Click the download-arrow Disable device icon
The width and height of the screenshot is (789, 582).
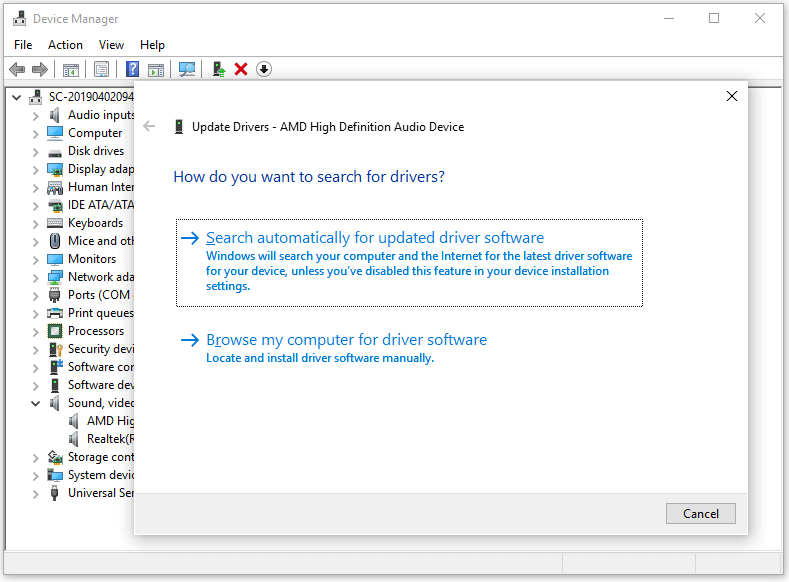tap(264, 69)
